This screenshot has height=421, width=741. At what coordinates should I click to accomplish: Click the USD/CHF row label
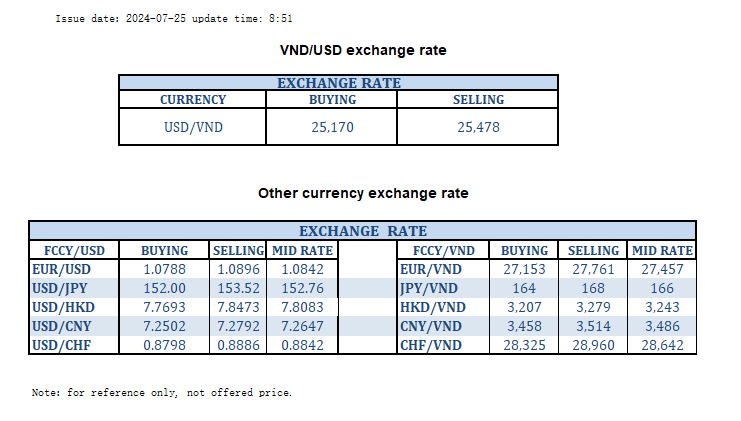pyautogui.click(x=60, y=345)
